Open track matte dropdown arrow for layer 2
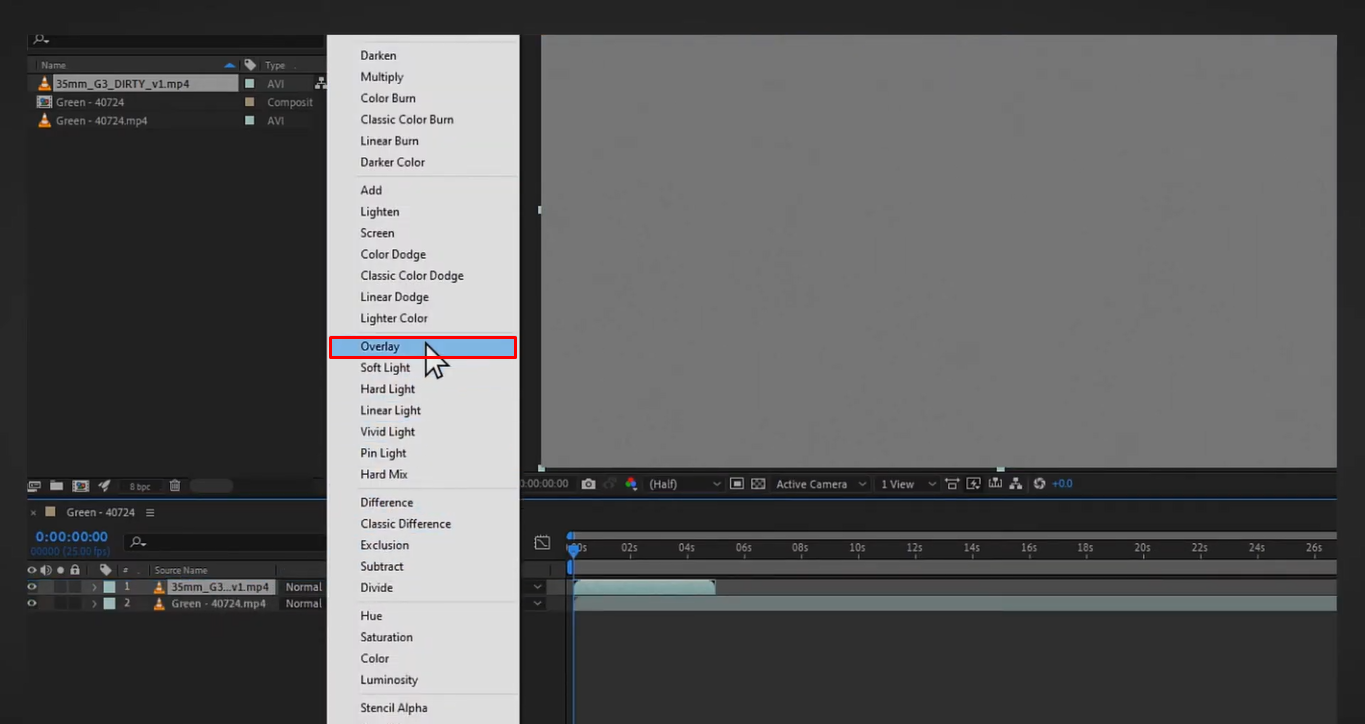This screenshot has width=1365, height=724. pyautogui.click(x=538, y=604)
